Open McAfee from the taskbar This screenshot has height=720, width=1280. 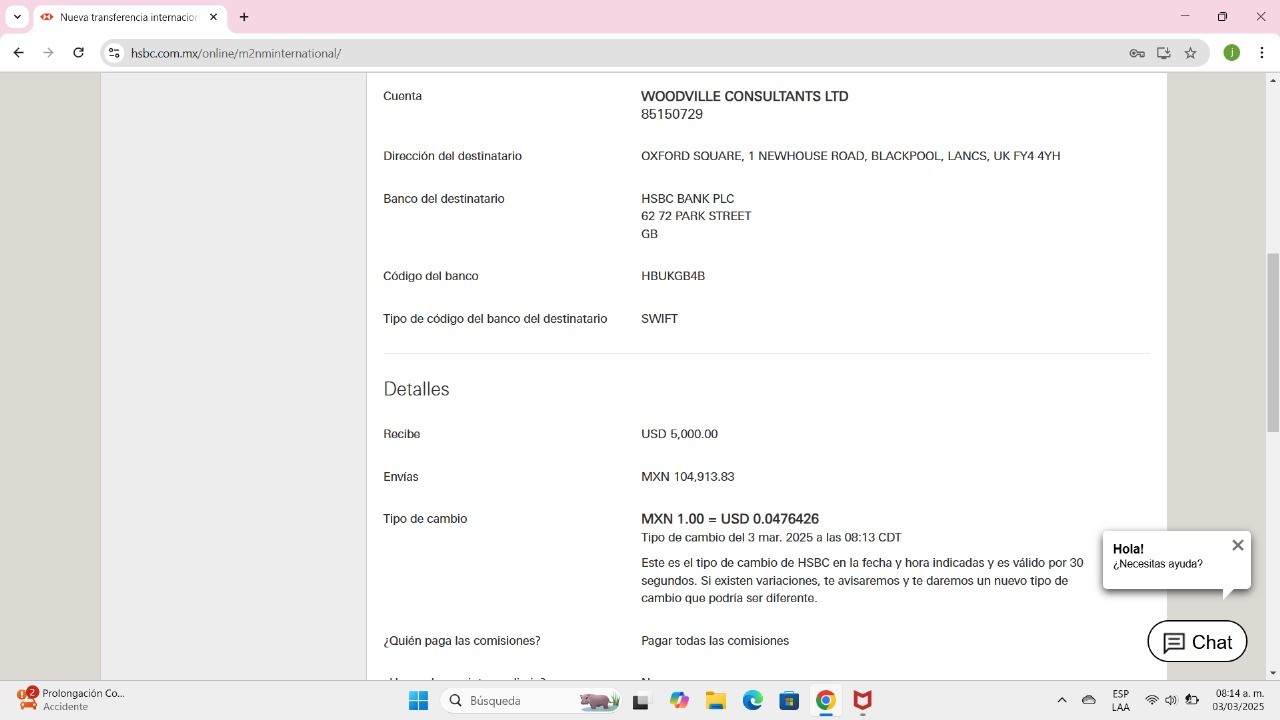862,701
